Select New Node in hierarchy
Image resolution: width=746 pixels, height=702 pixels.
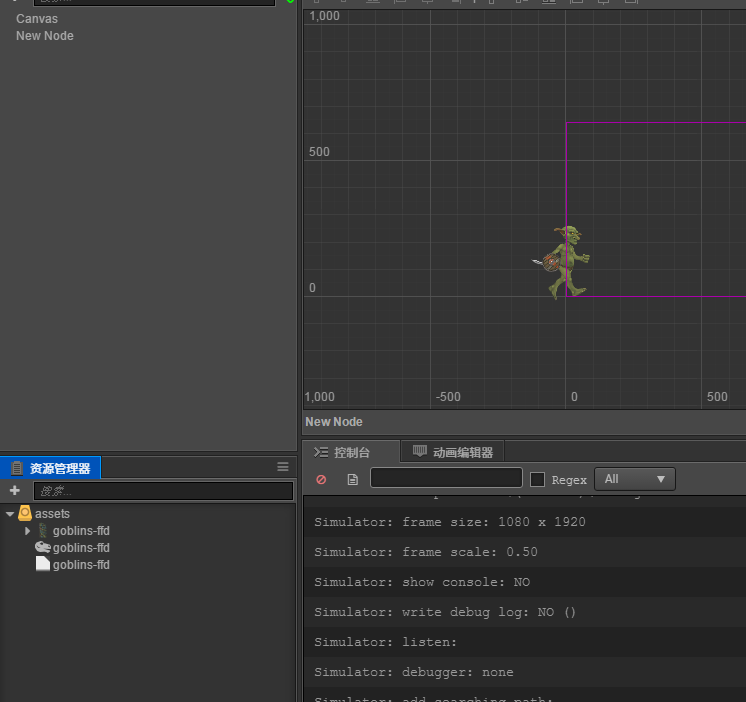coord(45,36)
